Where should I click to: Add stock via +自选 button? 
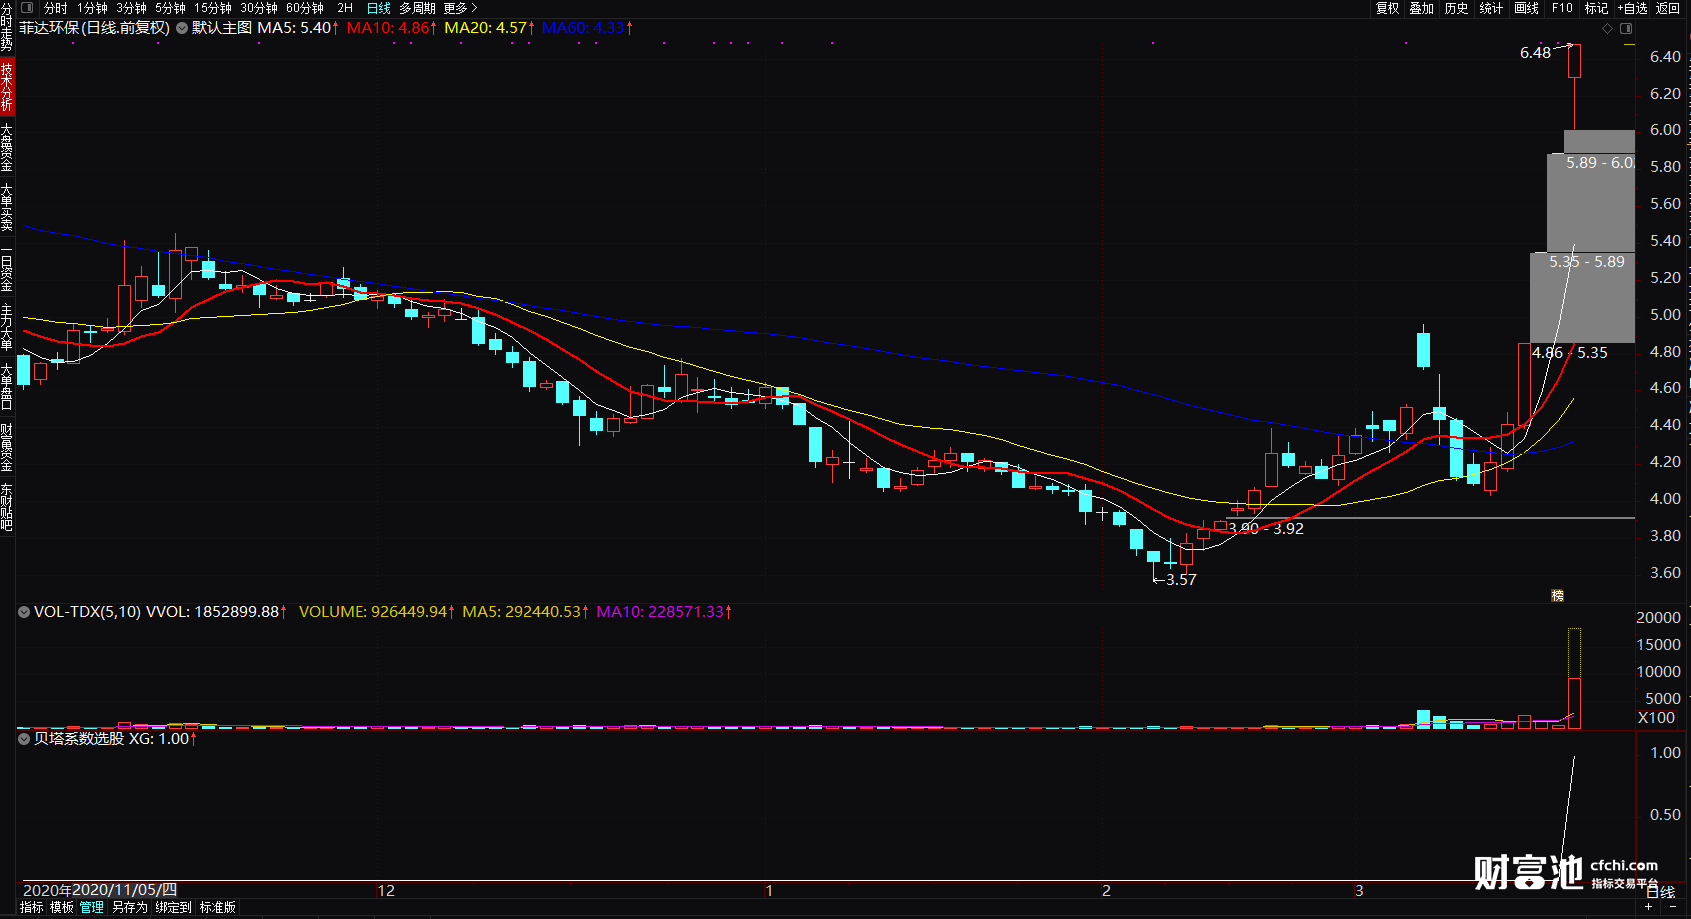coord(1632,8)
